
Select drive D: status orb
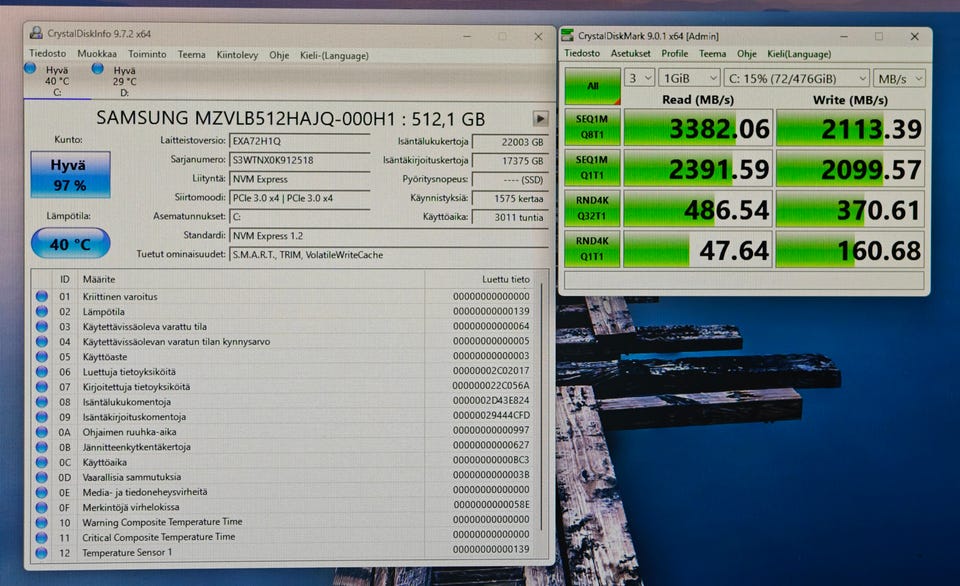pyautogui.click(x=98, y=69)
